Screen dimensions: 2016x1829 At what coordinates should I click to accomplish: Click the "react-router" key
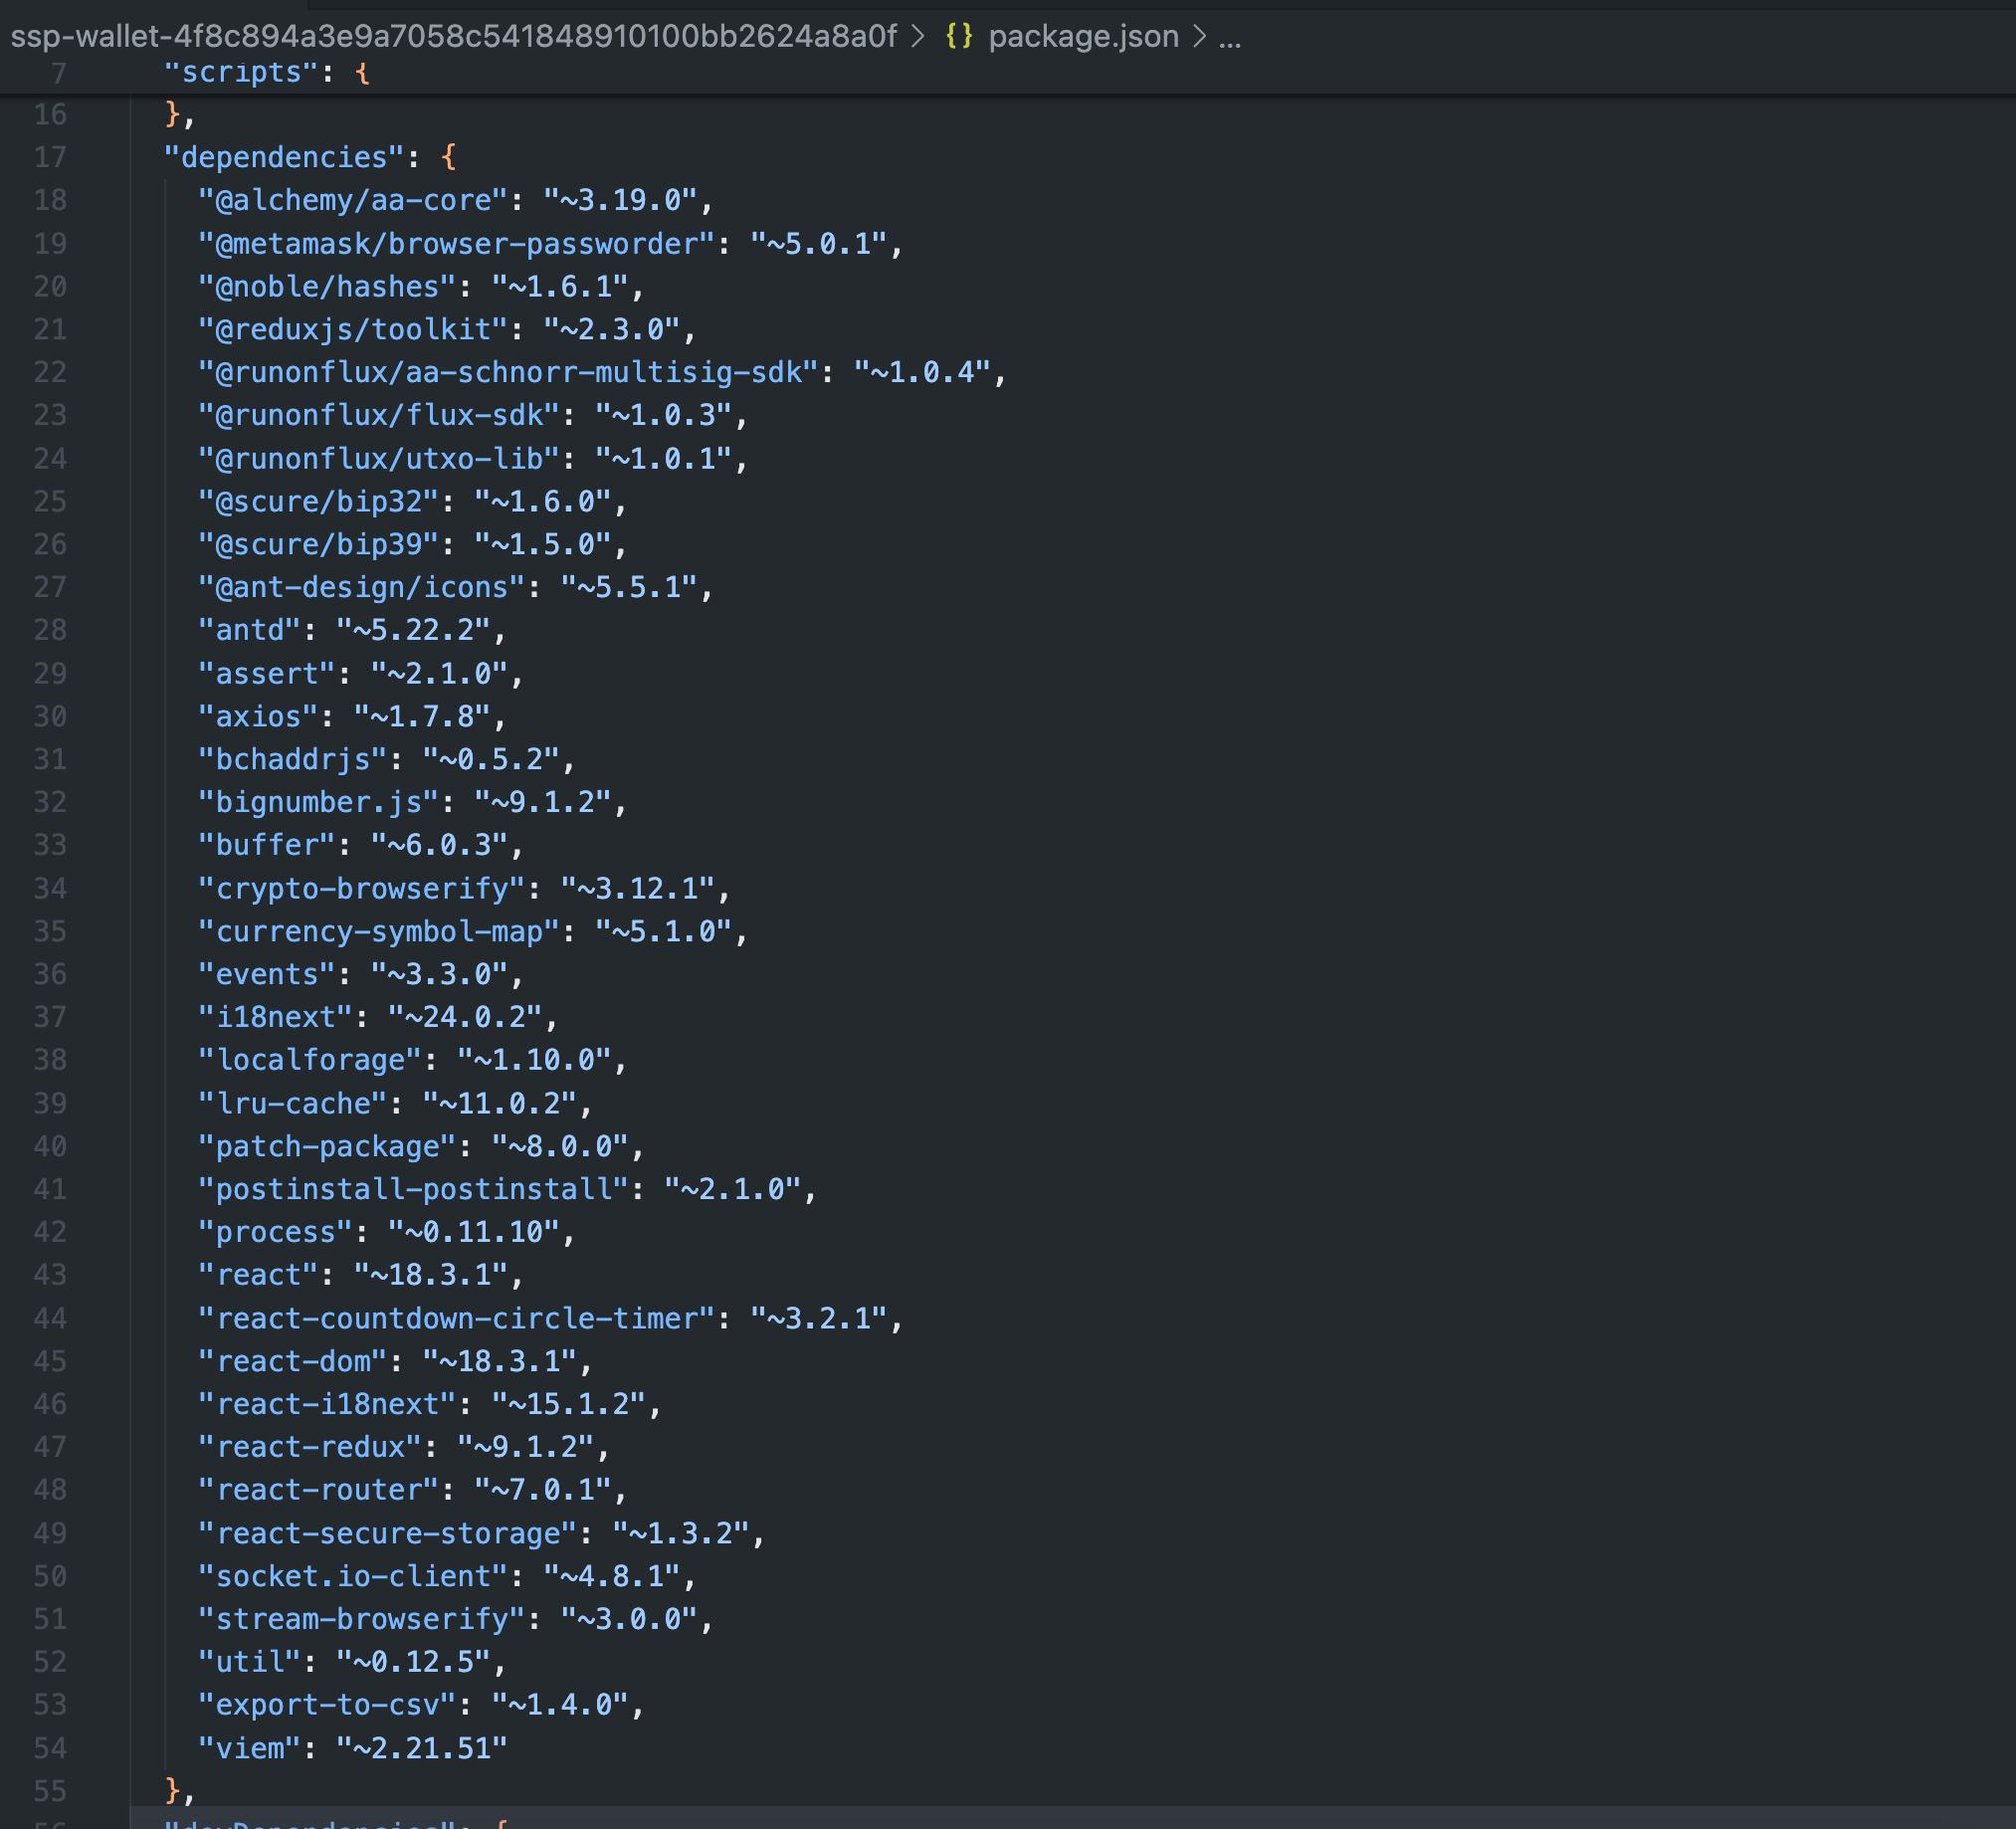pos(319,1490)
